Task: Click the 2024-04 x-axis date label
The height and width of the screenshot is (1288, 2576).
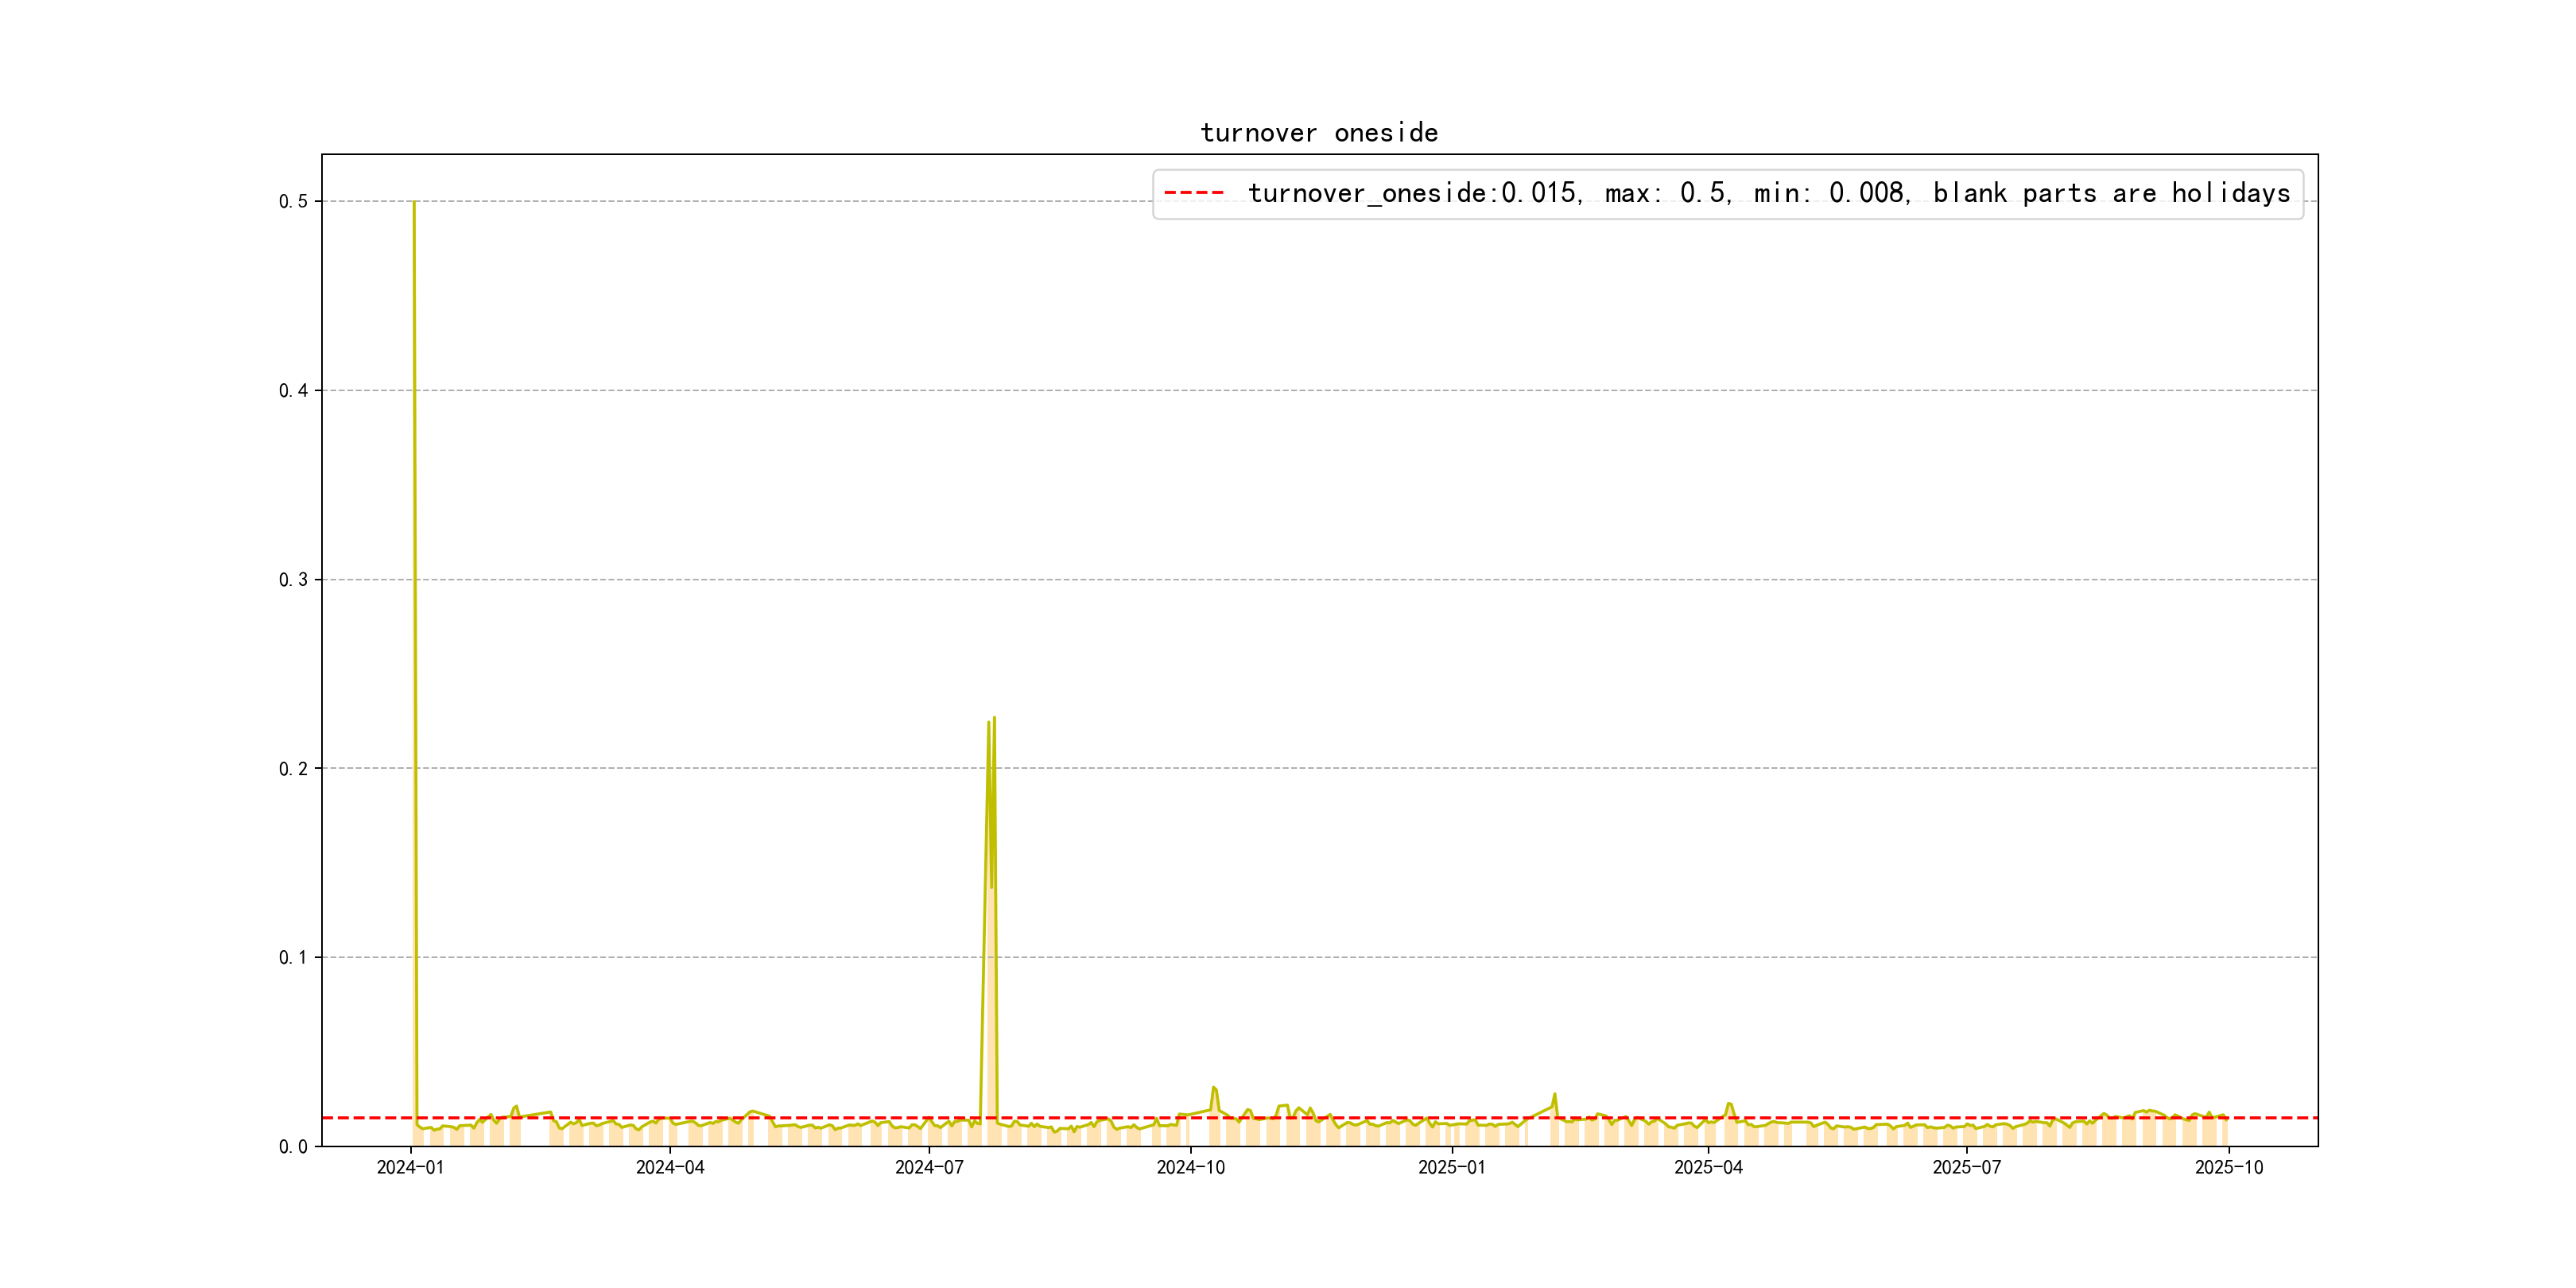Action: click(670, 1167)
